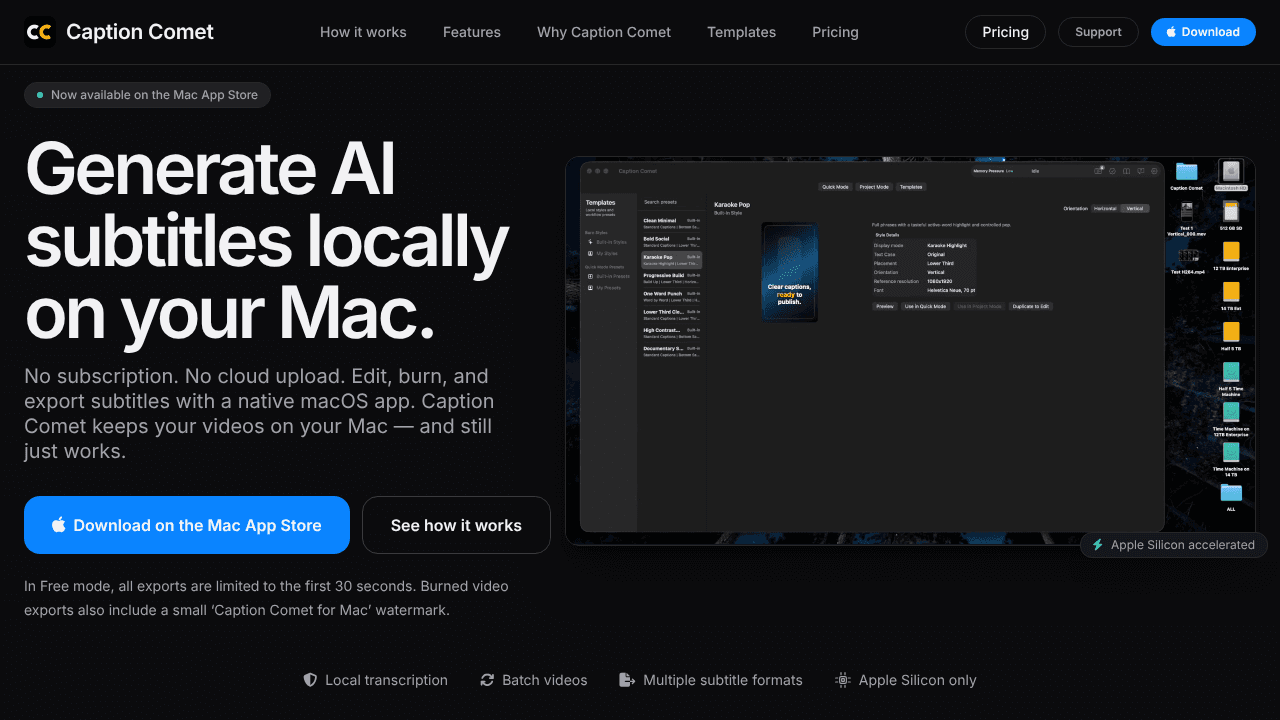This screenshot has height=720, width=1280.
Task: Set orientation to Vertical in the app preview
Action: [1135, 209]
